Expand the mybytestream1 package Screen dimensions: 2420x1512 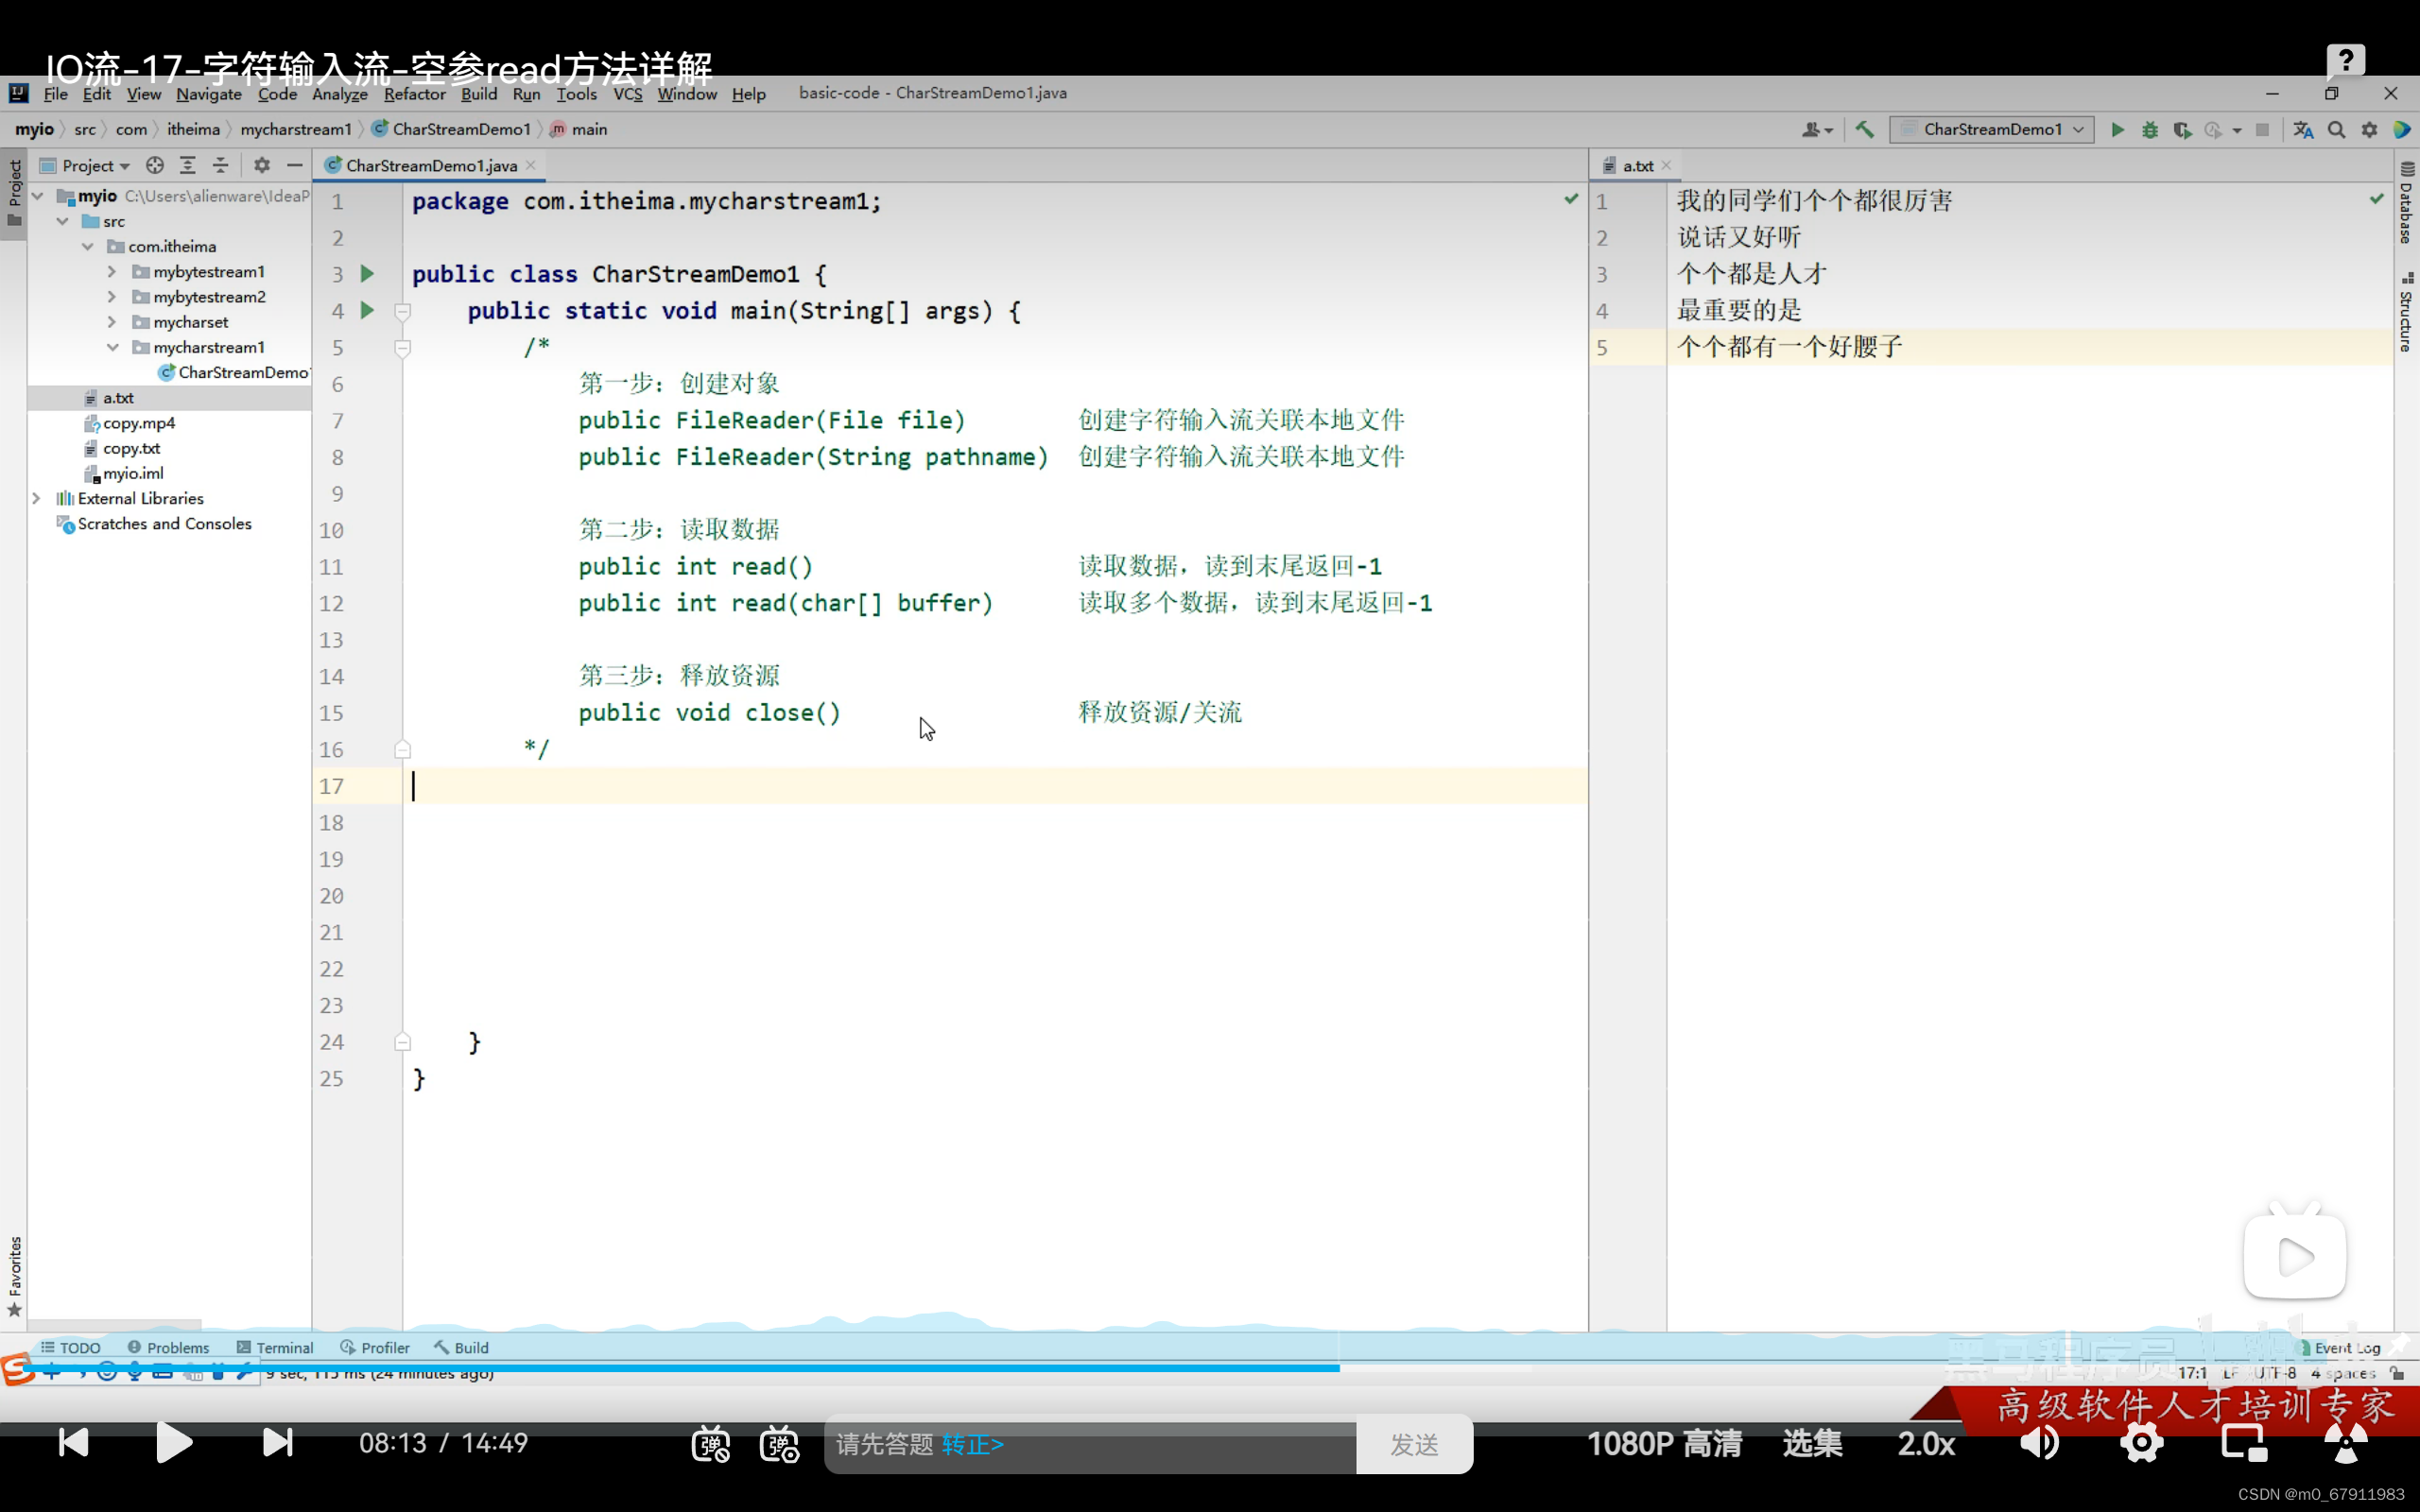pos(112,271)
